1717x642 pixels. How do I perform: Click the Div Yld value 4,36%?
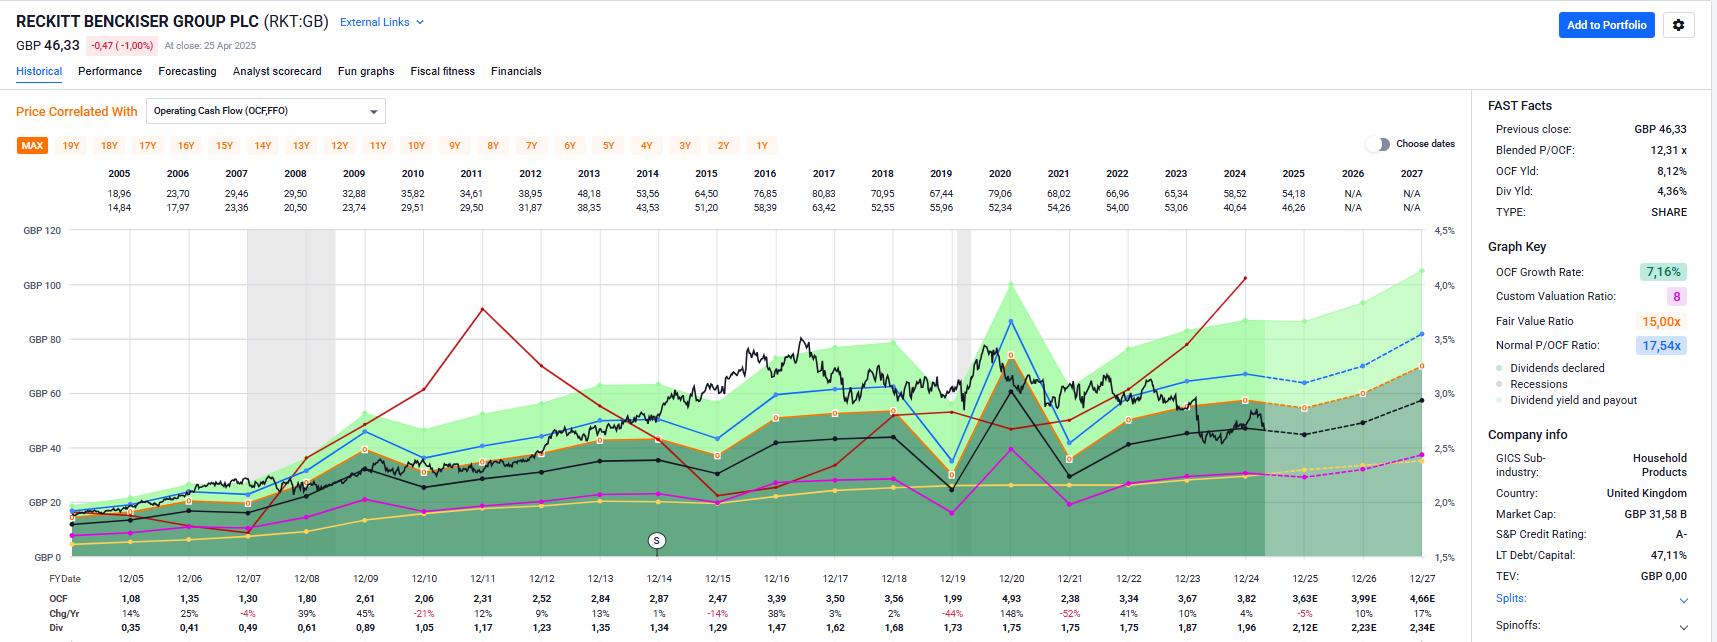[1672, 192]
